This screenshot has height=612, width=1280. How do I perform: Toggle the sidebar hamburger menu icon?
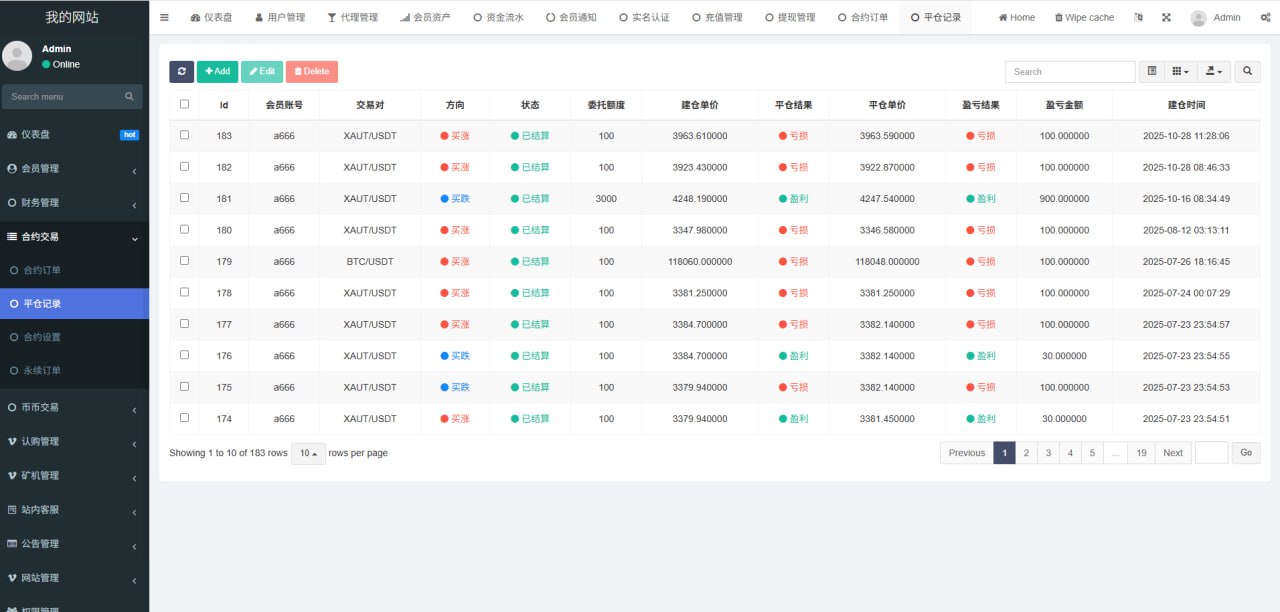pos(164,17)
